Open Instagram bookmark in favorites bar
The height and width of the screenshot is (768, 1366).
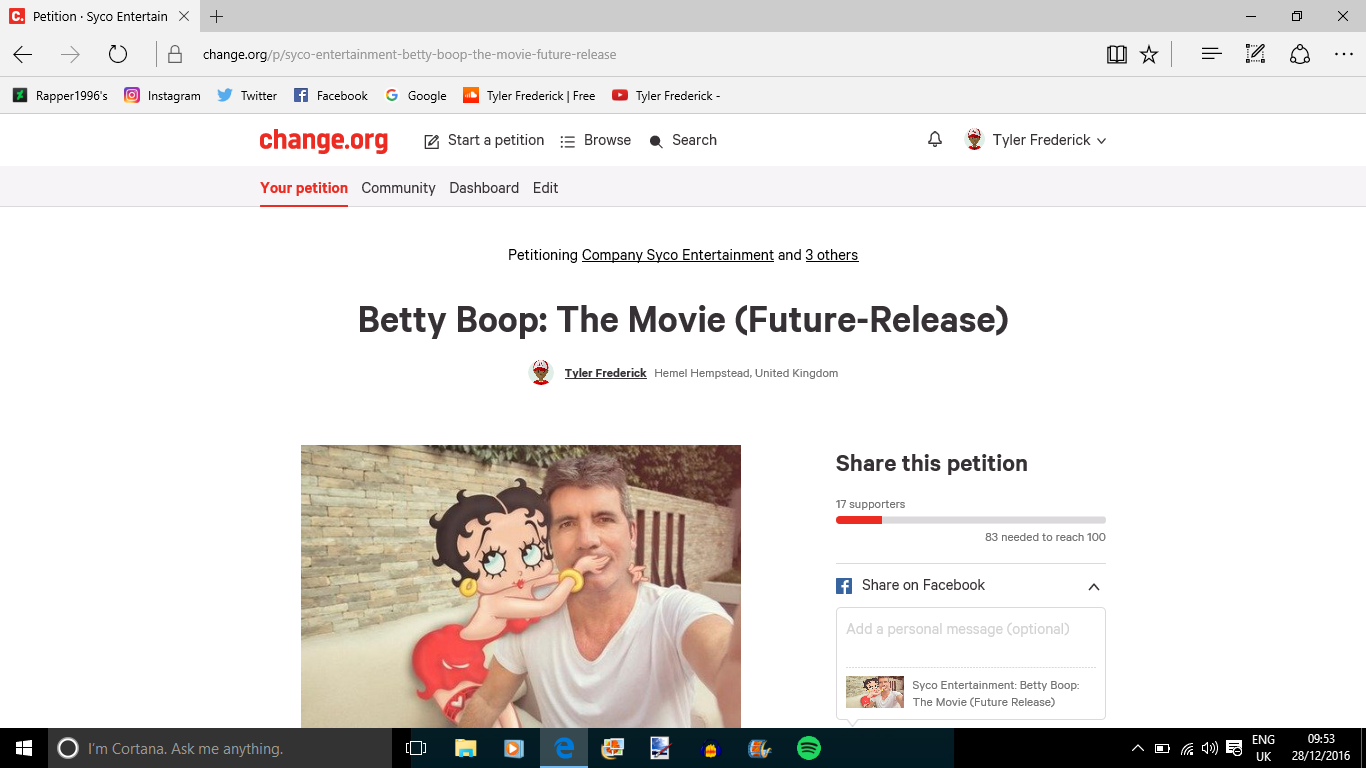point(162,96)
